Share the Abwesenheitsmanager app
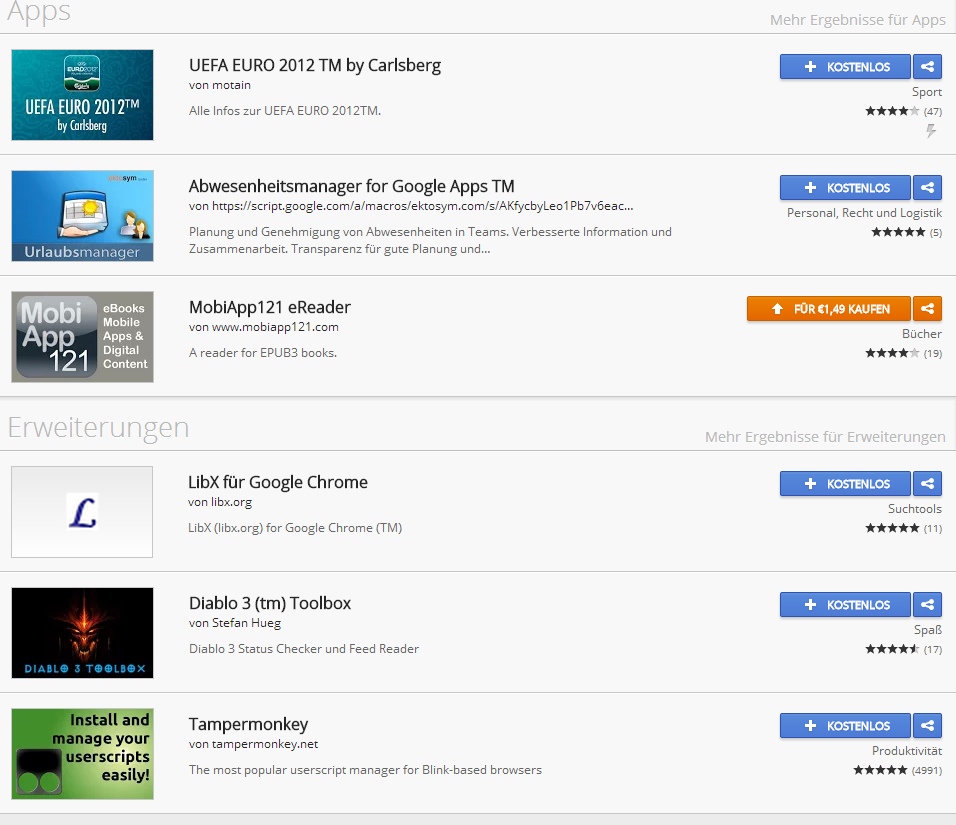 tap(927, 188)
